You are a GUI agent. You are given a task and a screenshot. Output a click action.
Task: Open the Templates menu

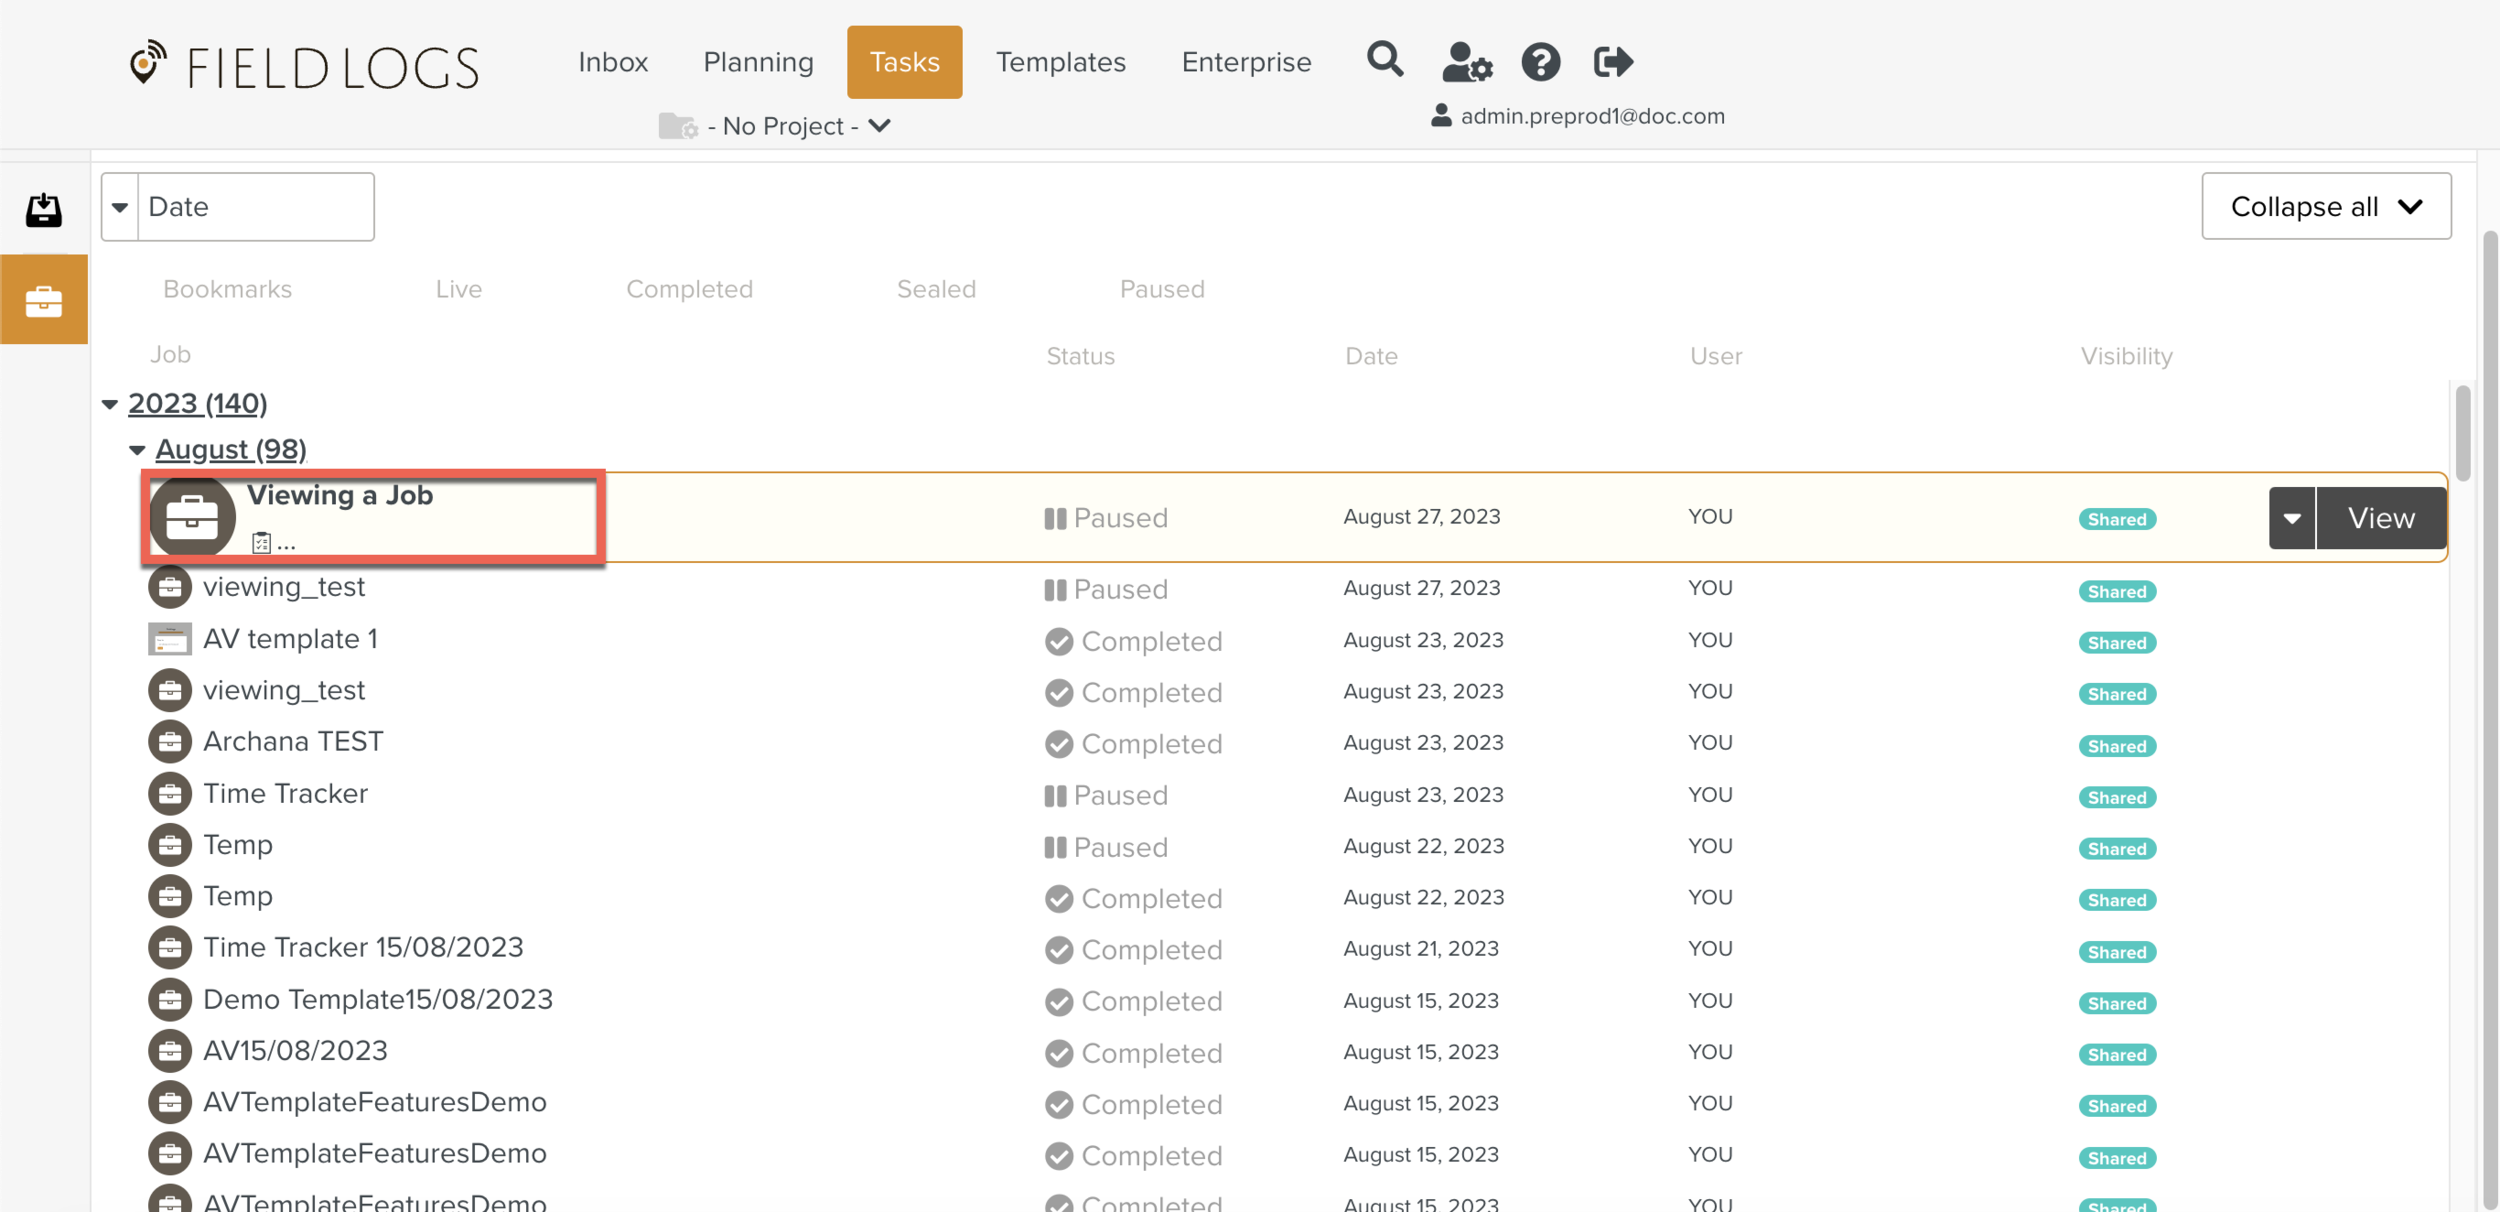[1060, 62]
